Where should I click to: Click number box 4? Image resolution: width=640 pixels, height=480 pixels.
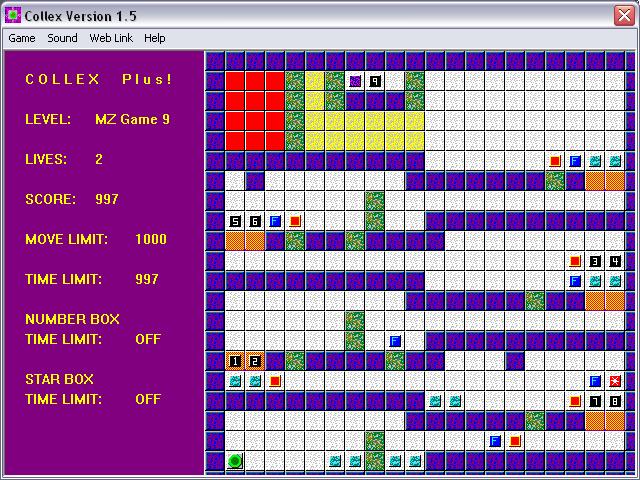click(615, 261)
